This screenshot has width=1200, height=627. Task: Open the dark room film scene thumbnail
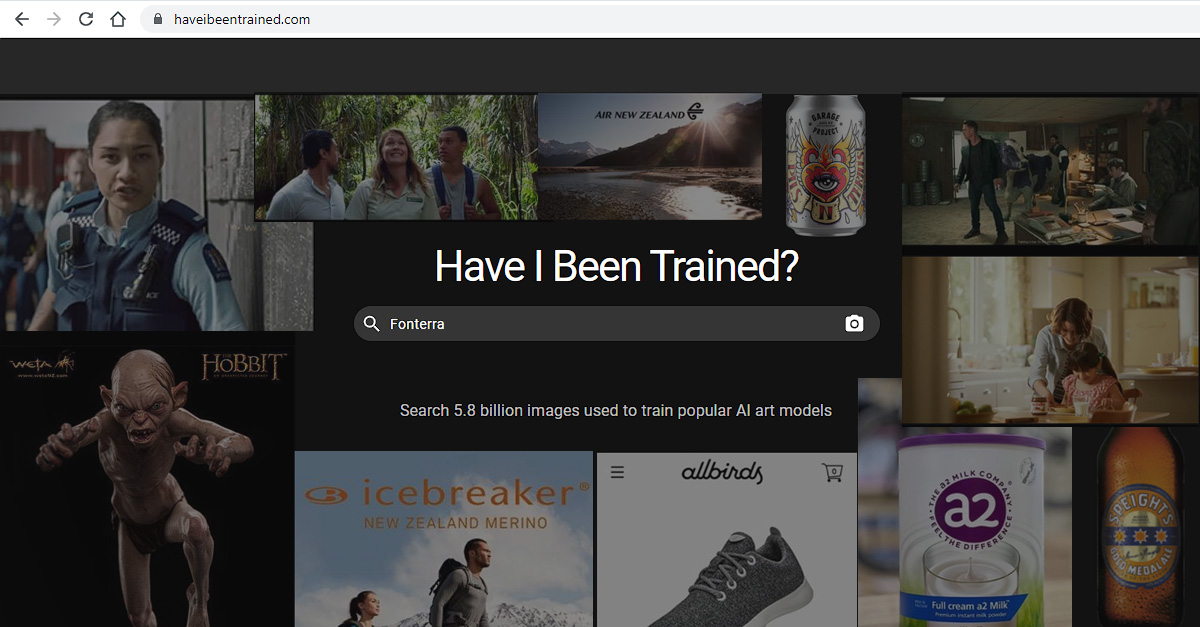point(1050,170)
